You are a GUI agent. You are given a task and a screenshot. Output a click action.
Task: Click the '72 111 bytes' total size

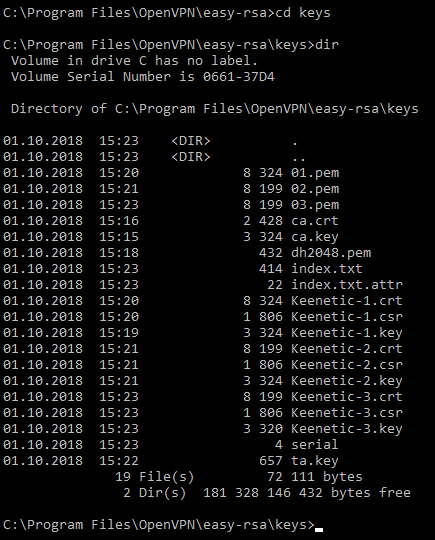(x=315, y=477)
